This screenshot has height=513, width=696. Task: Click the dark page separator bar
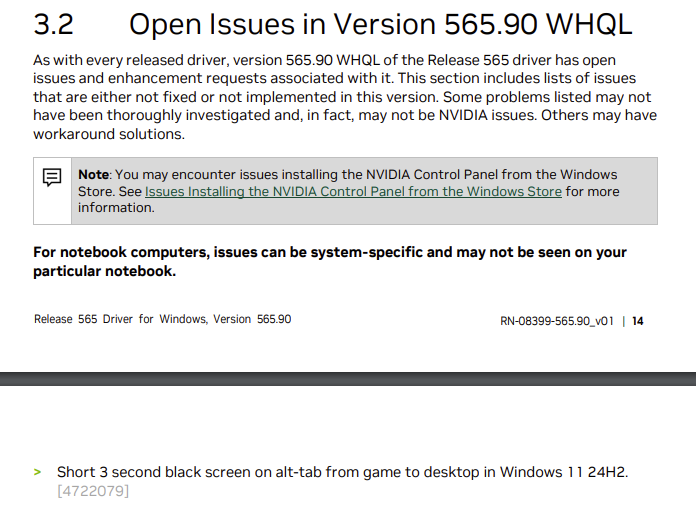pos(348,379)
